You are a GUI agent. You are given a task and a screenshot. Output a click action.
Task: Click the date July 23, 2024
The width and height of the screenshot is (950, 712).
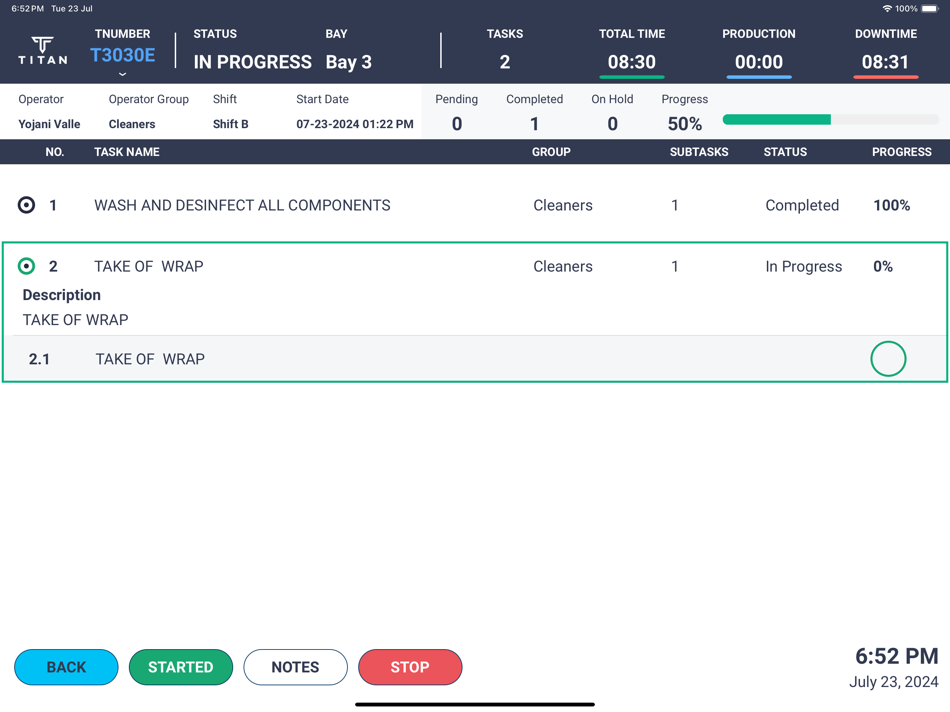[x=894, y=682]
